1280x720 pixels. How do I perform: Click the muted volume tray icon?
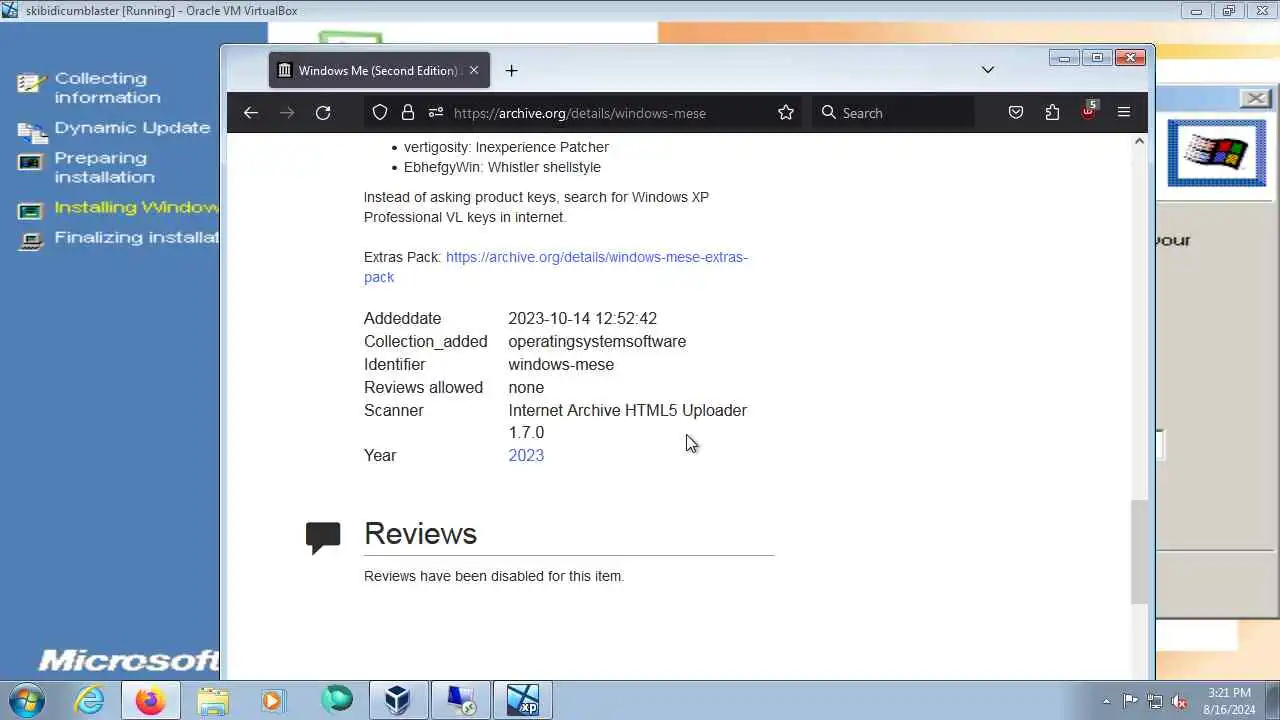tap(1180, 701)
